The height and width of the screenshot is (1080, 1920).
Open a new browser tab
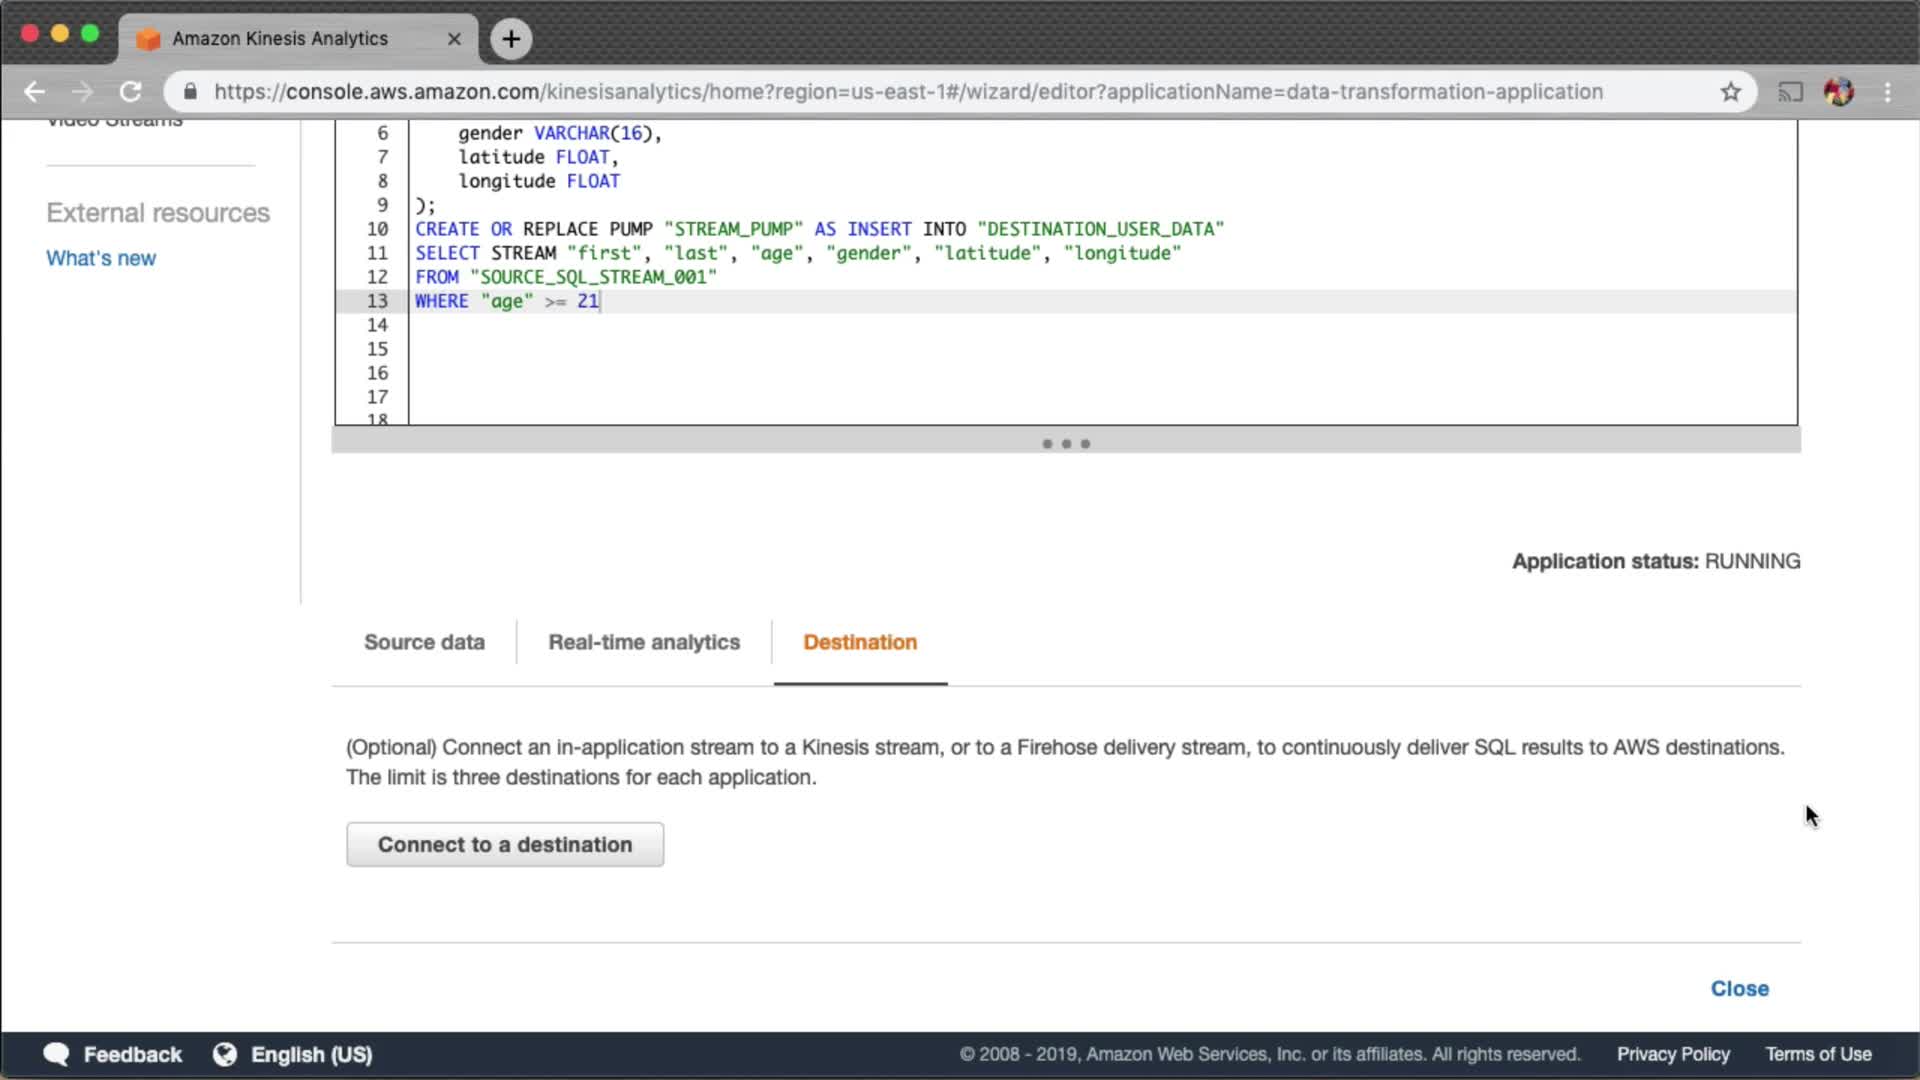(x=511, y=39)
